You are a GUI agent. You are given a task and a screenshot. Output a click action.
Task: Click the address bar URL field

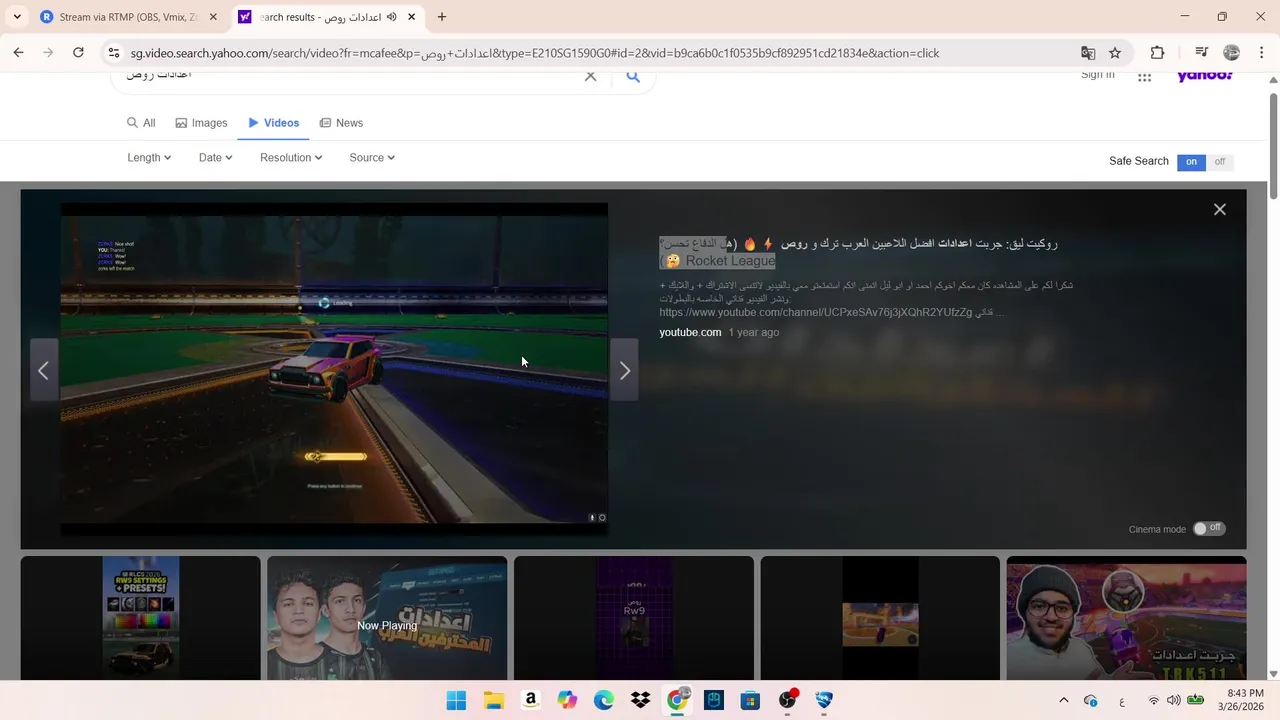tap(600, 53)
